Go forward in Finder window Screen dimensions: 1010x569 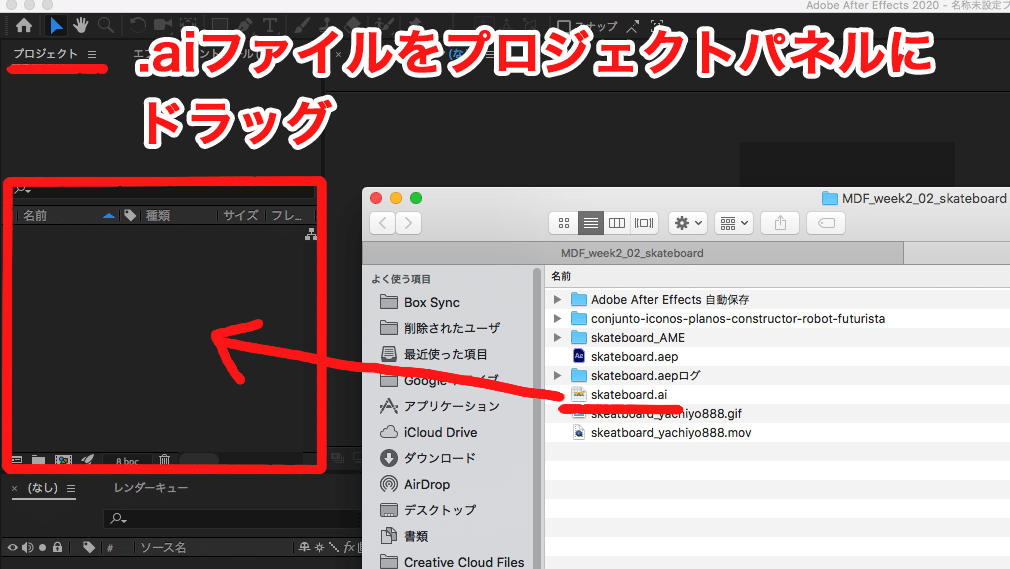(x=408, y=223)
